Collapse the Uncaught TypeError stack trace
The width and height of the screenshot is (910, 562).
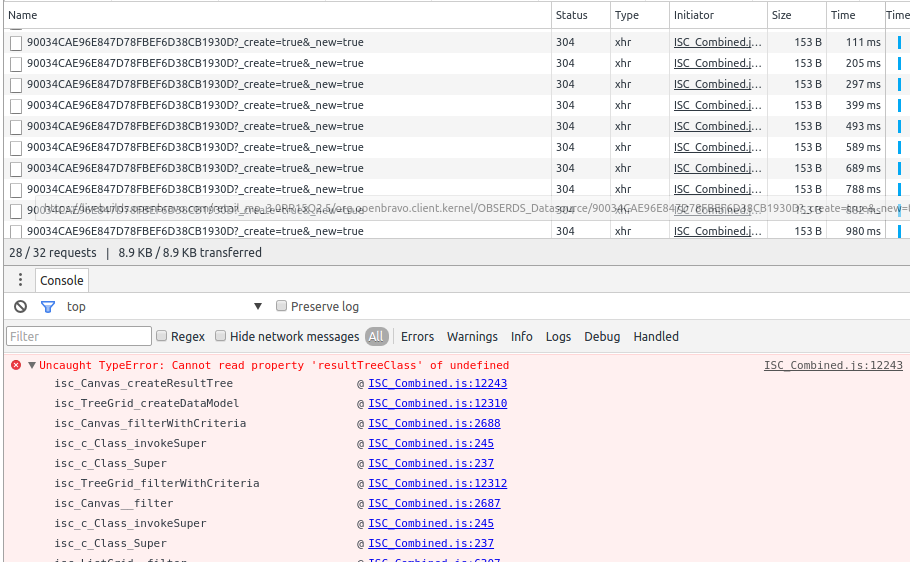32,366
